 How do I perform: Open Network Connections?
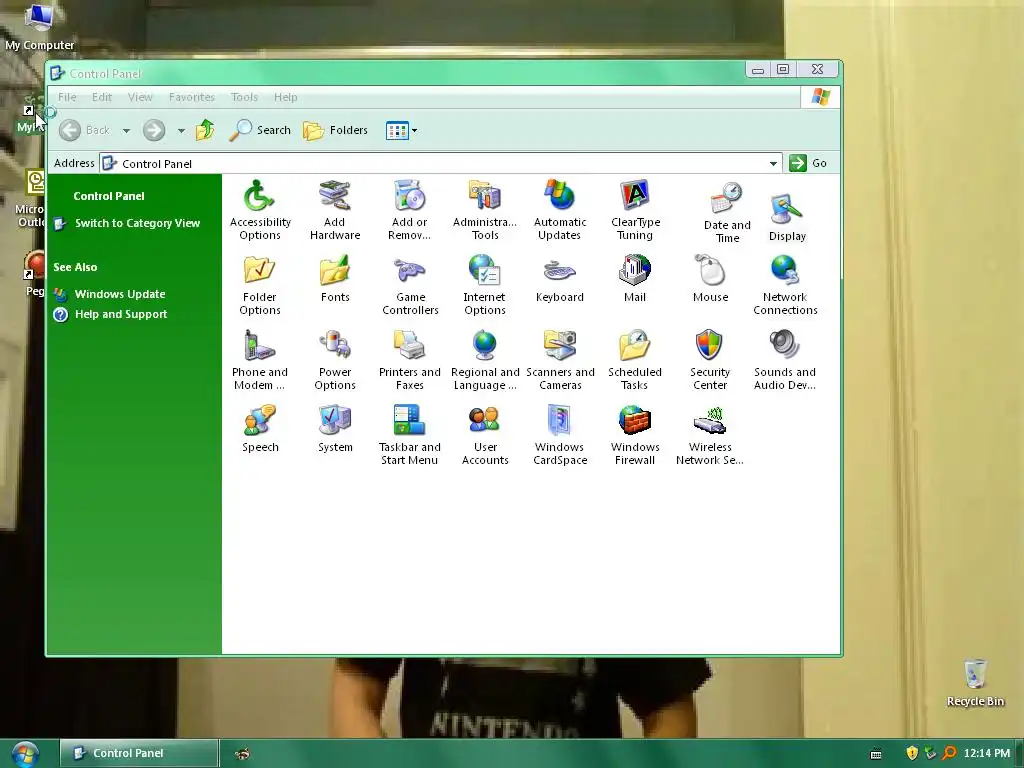785,285
